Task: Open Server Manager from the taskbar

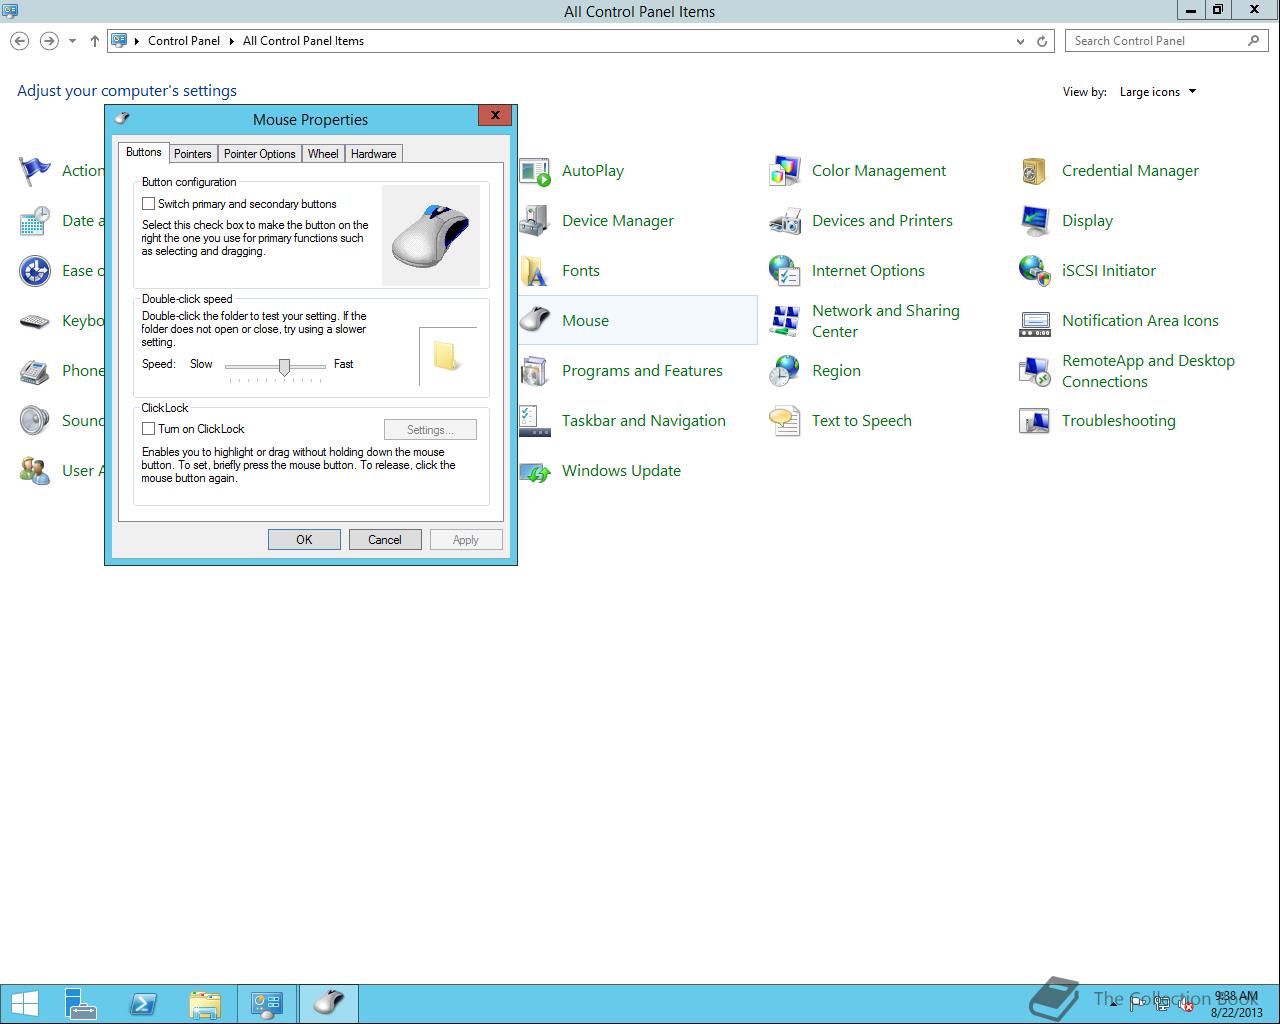Action: click(81, 1004)
